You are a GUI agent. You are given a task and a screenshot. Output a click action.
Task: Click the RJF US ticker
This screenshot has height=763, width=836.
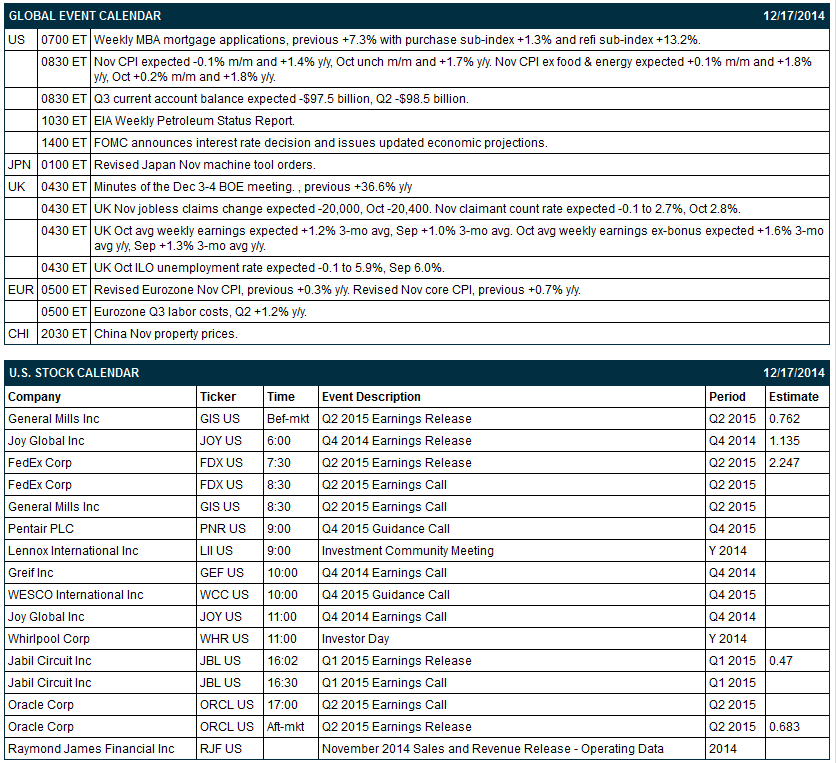(221, 749)
